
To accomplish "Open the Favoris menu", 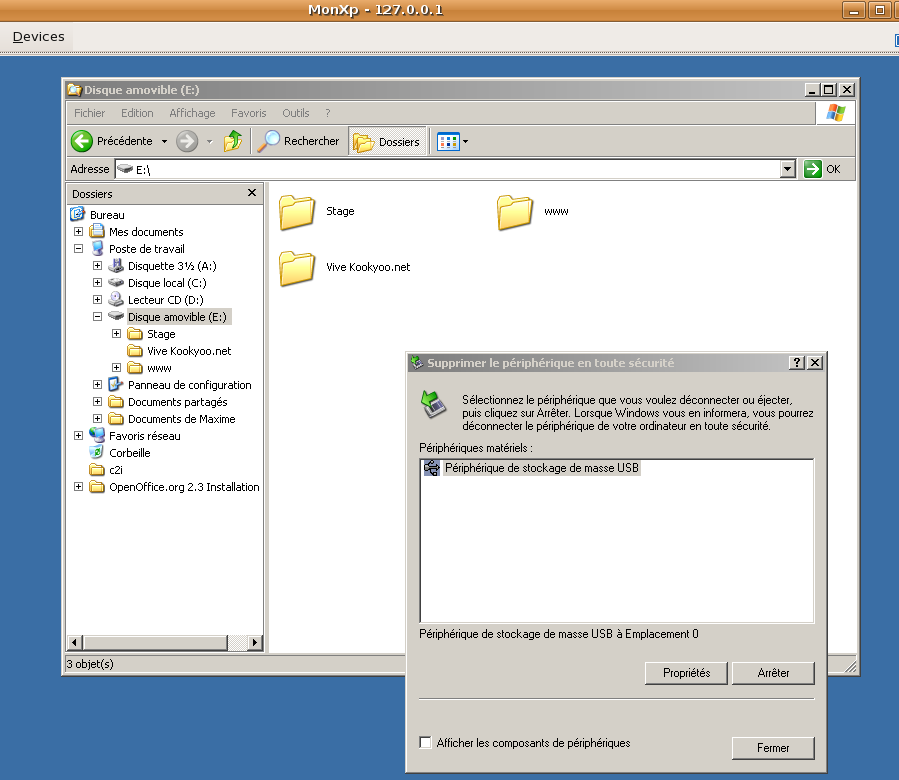I will pyautogui.click(x=248, y=113).
